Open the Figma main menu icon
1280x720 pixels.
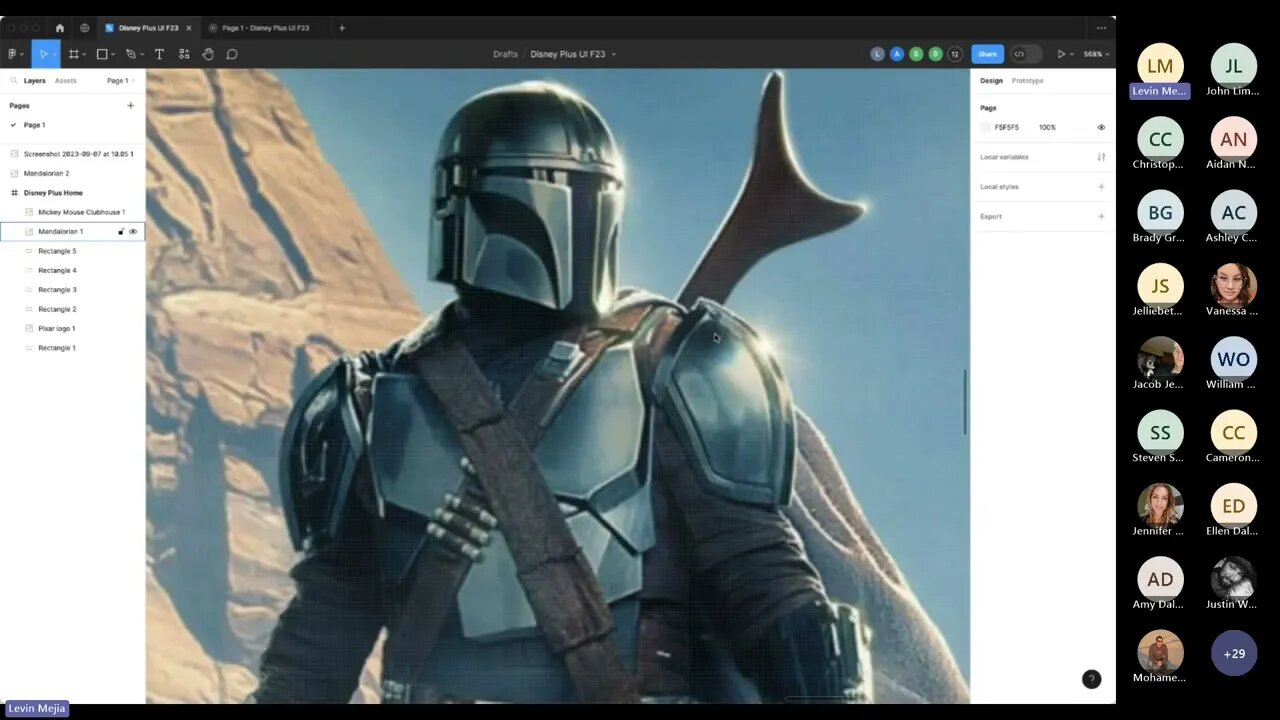pos(13,54)
